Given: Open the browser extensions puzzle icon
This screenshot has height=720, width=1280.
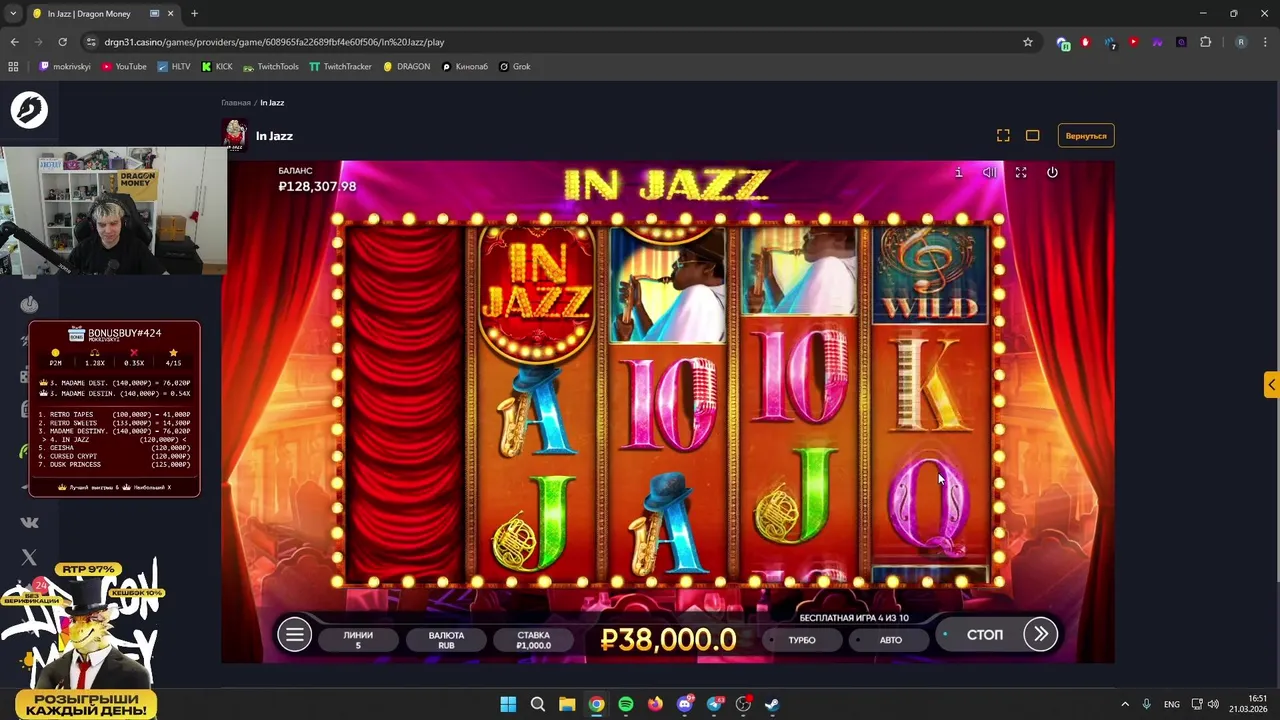Looking at the screenshot, I should click(x=1205, y=42).
